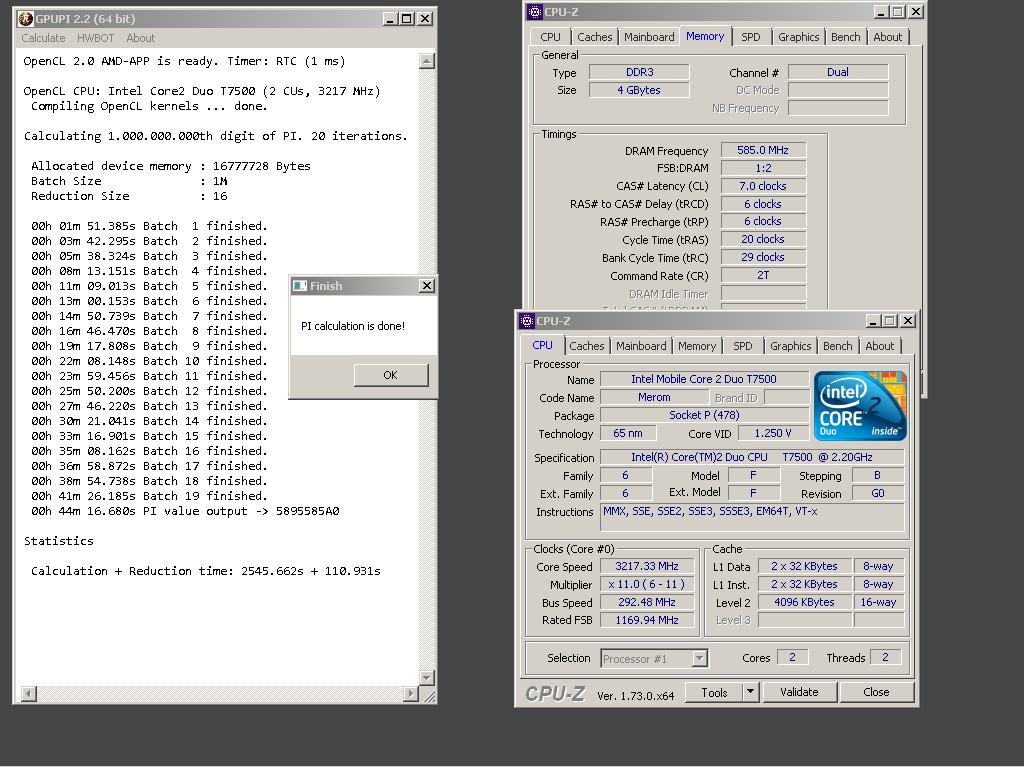This screenshot has height=768, width=1024.
Task: Switch to About tab in front CPU-Z window
Action: [x=880, y=346]
